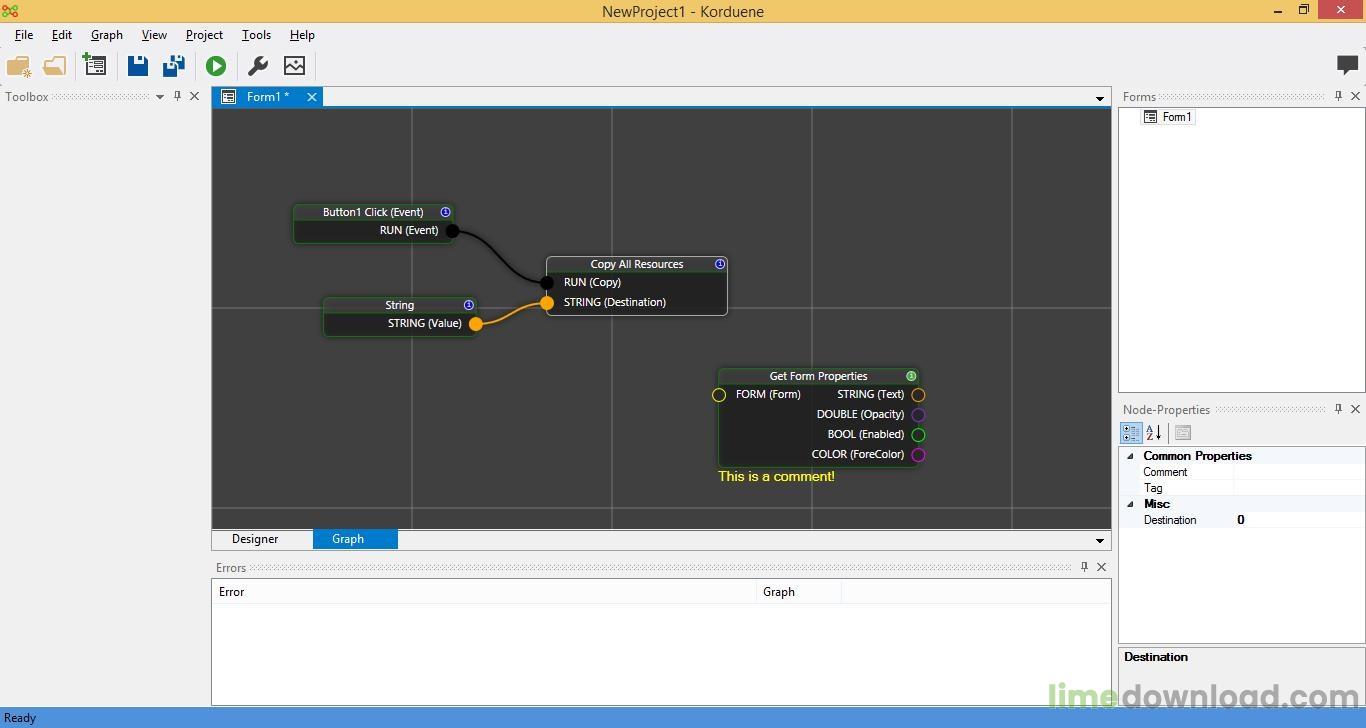The image size is (1366, 728).
Task: Open settings via the wrench icon
Action: coord(258,66)
